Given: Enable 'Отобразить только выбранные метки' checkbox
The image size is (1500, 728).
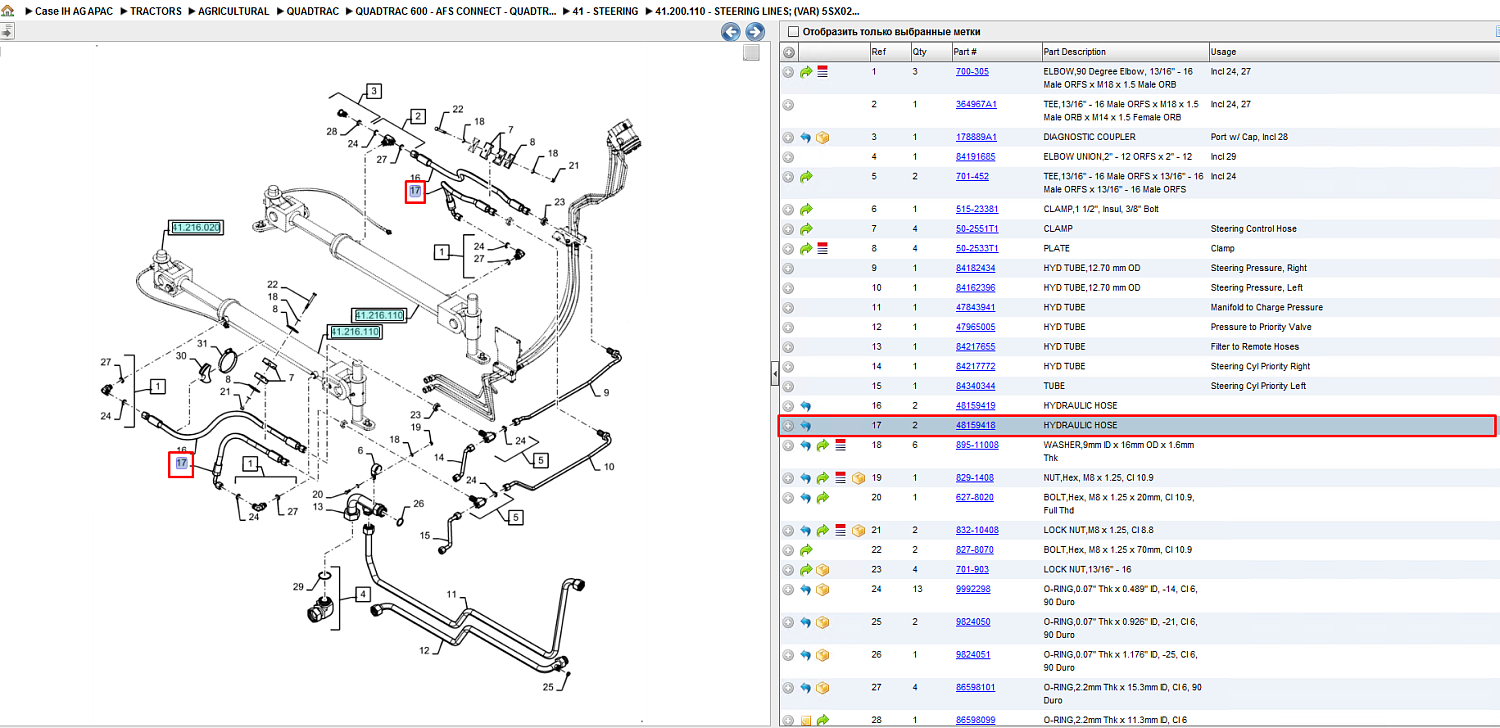Looking at the screenshot, I should pos(793,32).
